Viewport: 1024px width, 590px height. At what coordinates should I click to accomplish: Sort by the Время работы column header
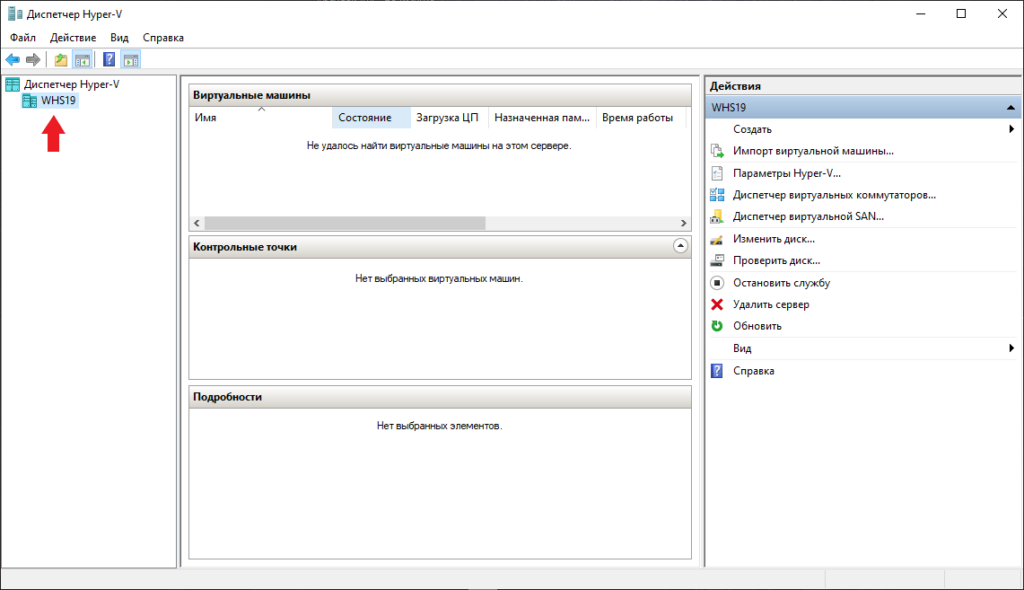click(x=641, y=118)
